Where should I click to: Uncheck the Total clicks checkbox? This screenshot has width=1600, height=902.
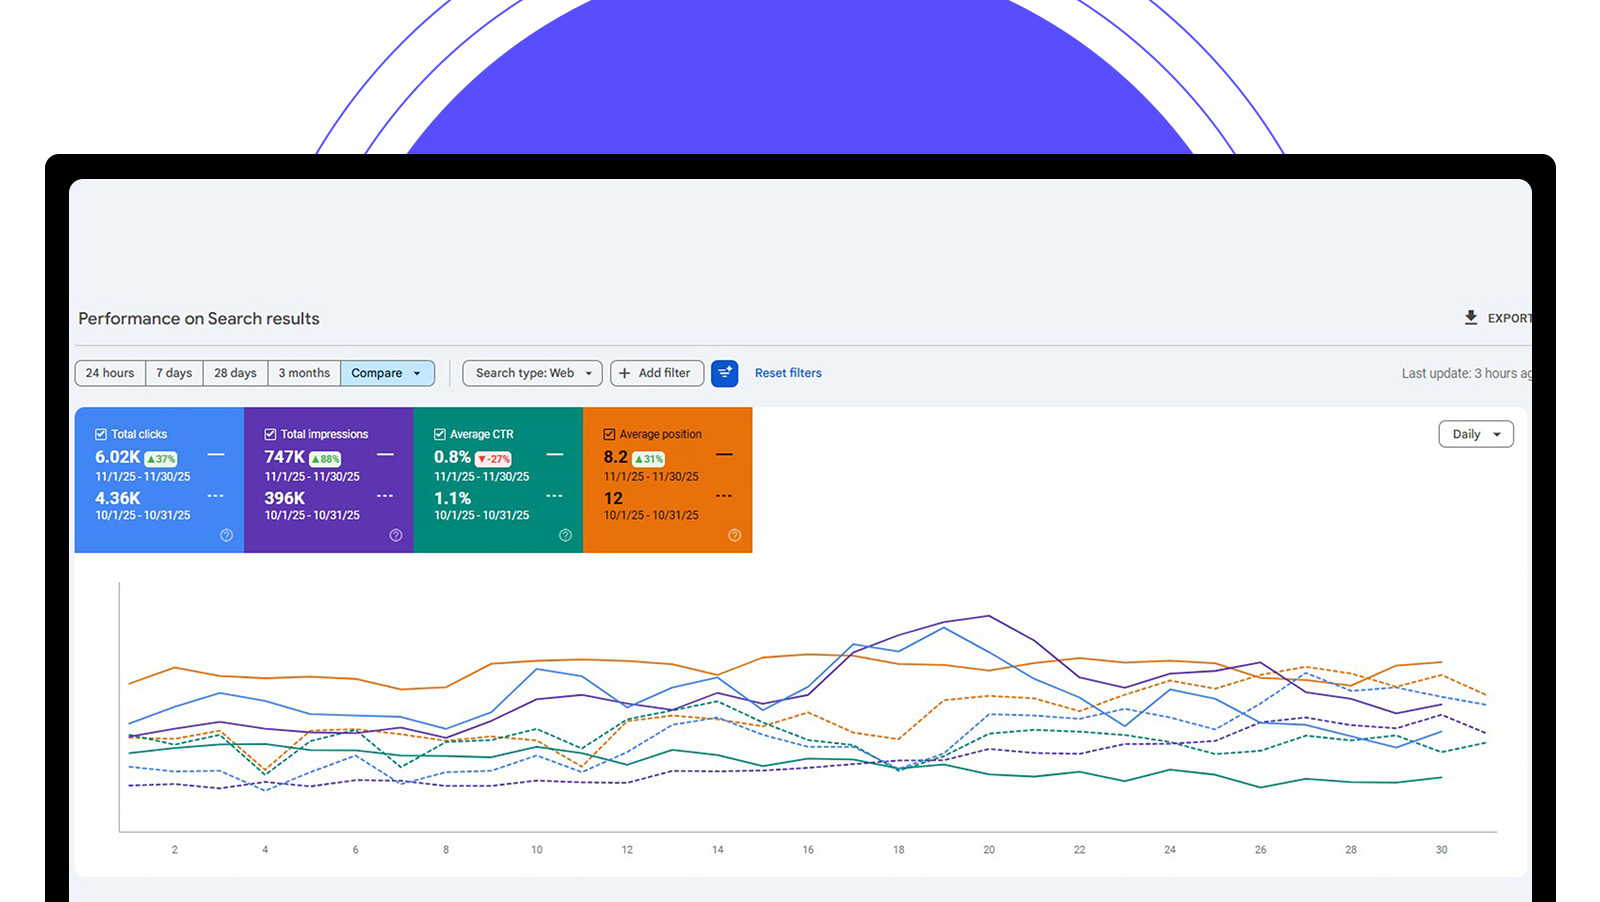(101, 434)
